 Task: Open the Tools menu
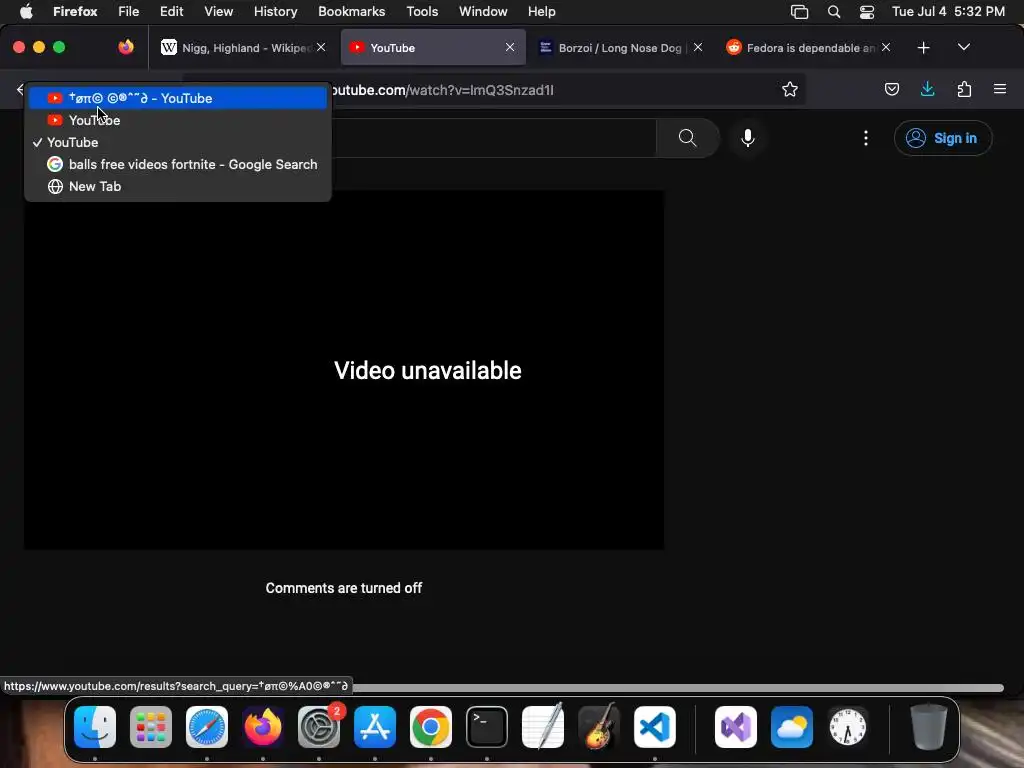[422, 12]
